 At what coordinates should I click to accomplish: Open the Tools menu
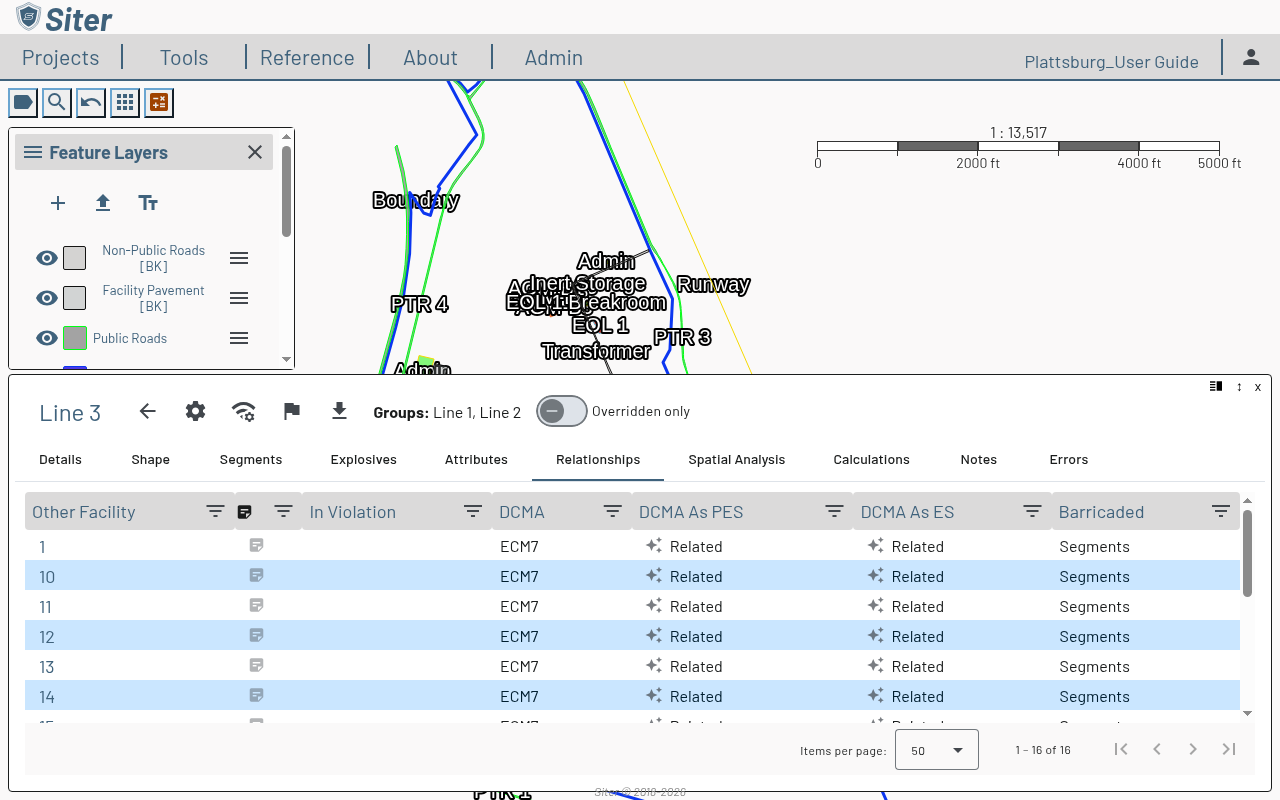(184, 57)
